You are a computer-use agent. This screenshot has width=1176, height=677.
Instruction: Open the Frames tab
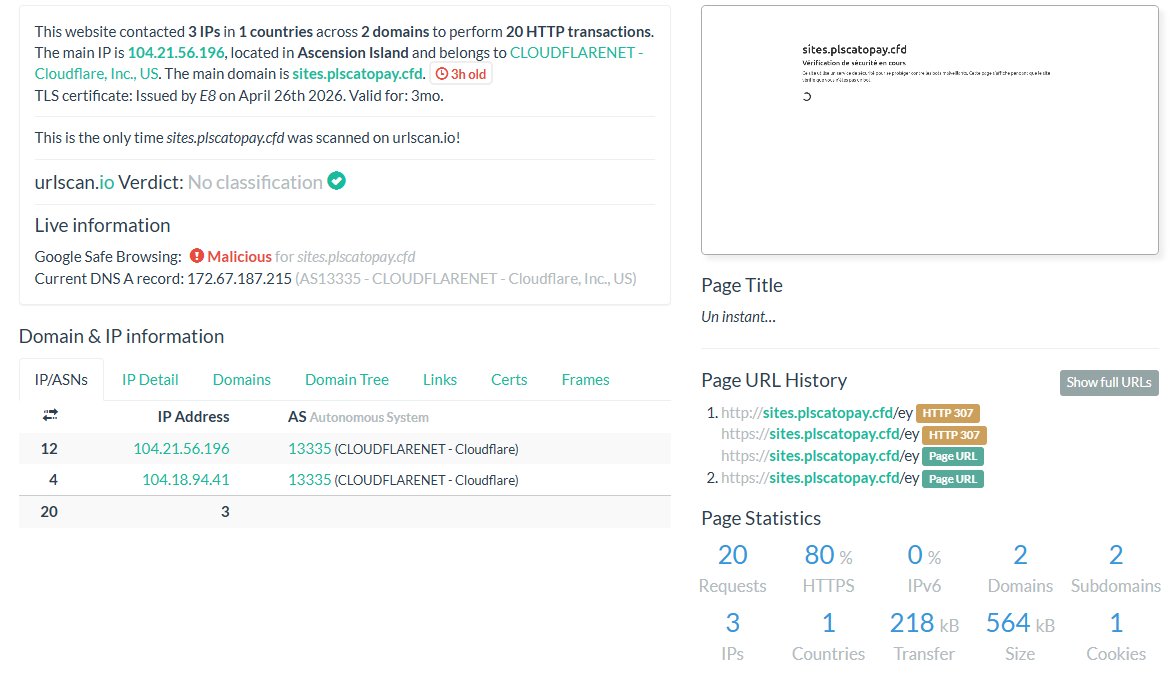(x=585, y=379)
